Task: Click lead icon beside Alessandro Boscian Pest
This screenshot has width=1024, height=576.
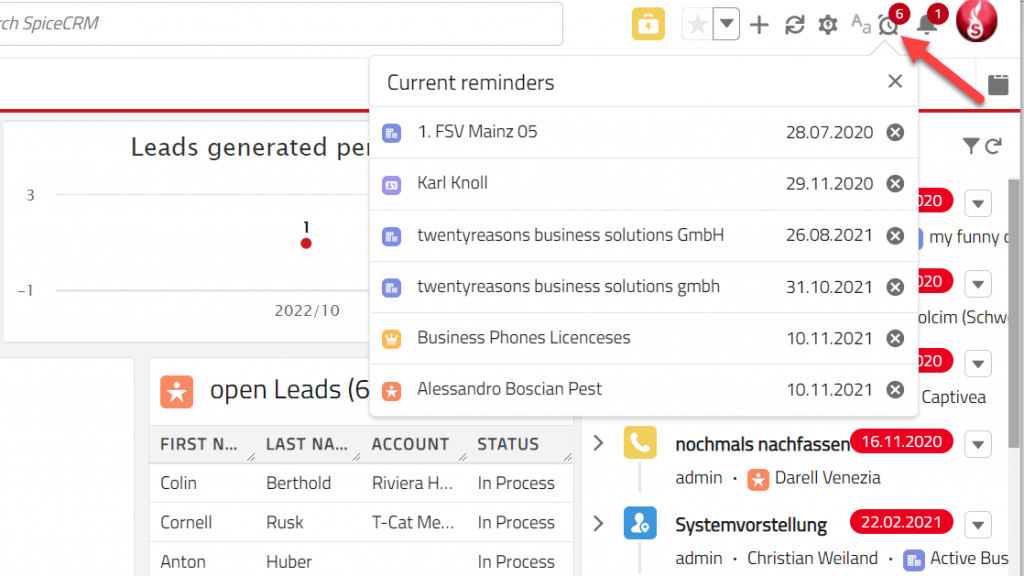Action: click(x=391, y=391)
